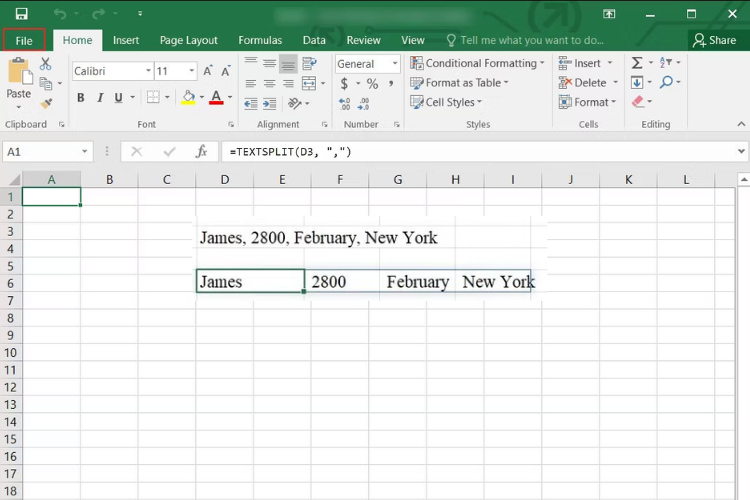Image resolution: width=750 pixels, height=500 pixels.
Task: Select Align Left icon
Action: tap(251, 84)
